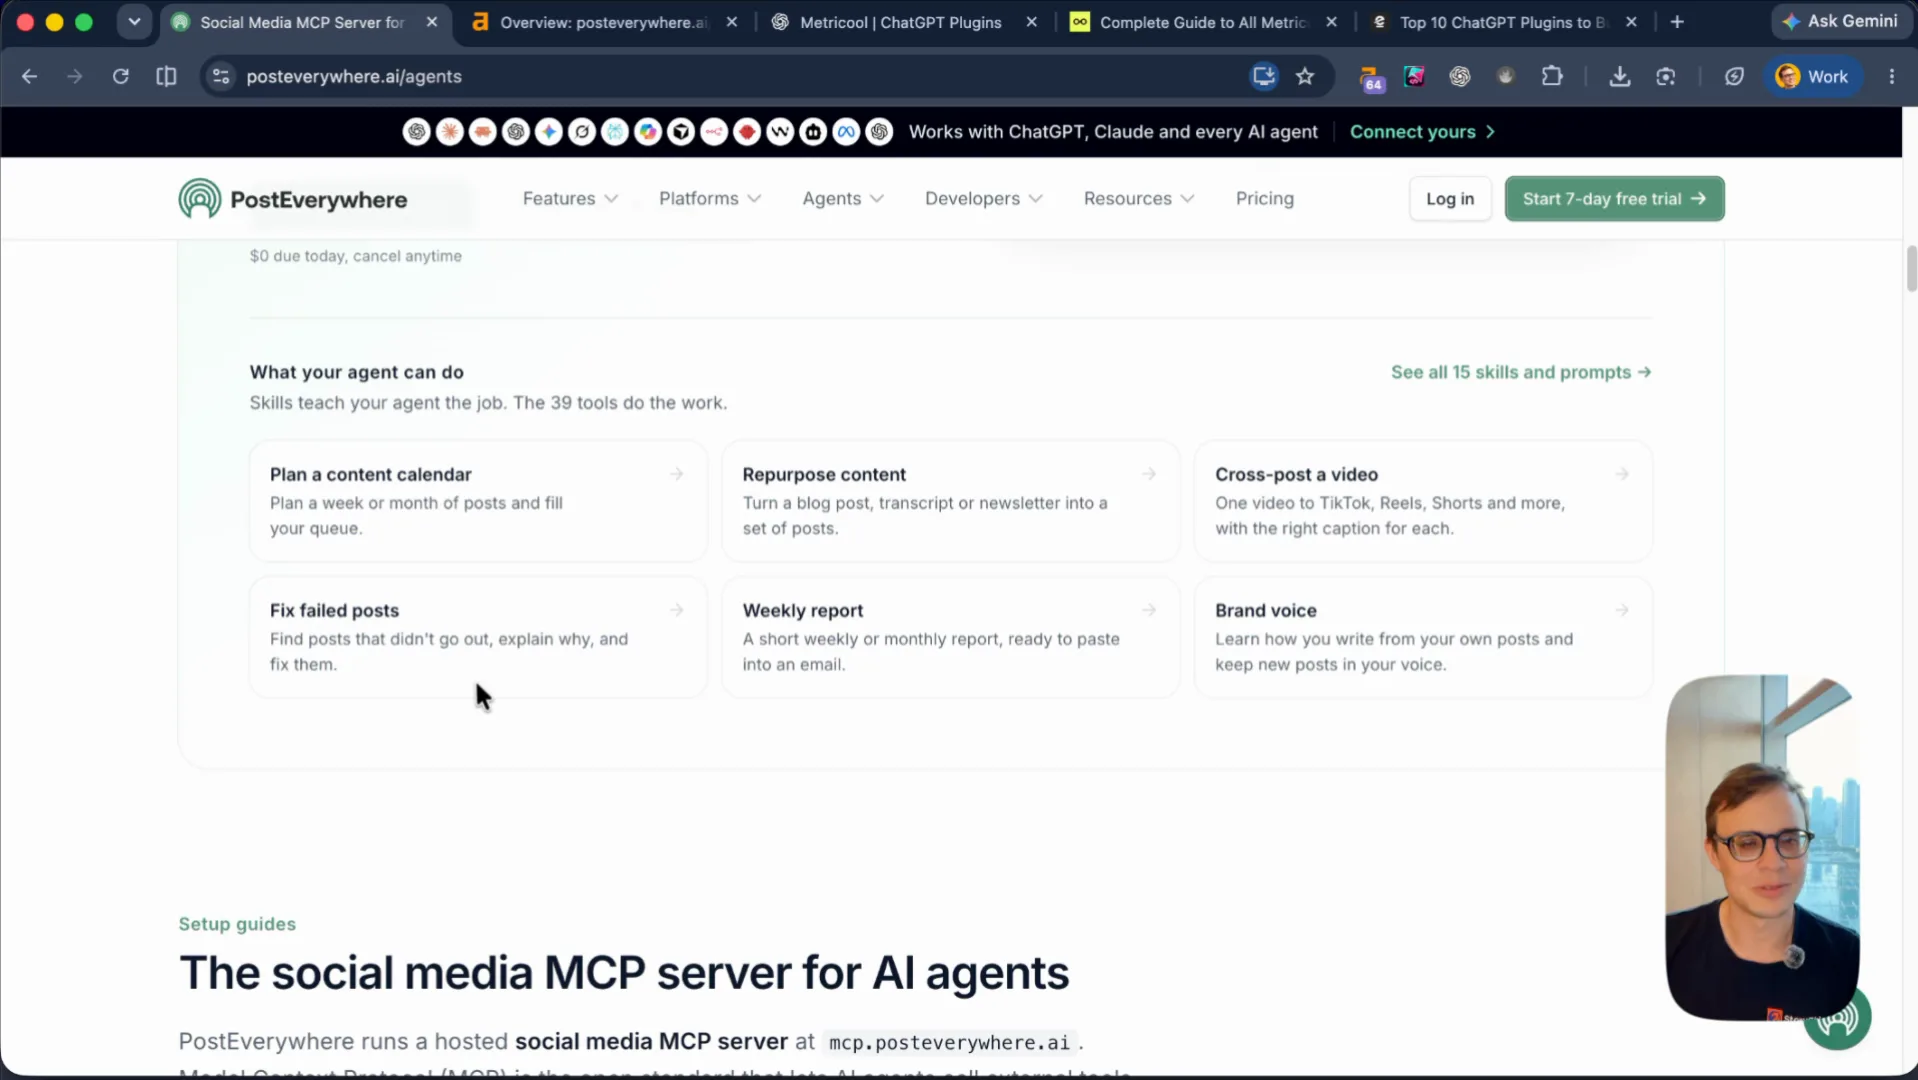Click the Connect yours link
Viewport: 1918px width, 1080px height.
coord(1422,132)
